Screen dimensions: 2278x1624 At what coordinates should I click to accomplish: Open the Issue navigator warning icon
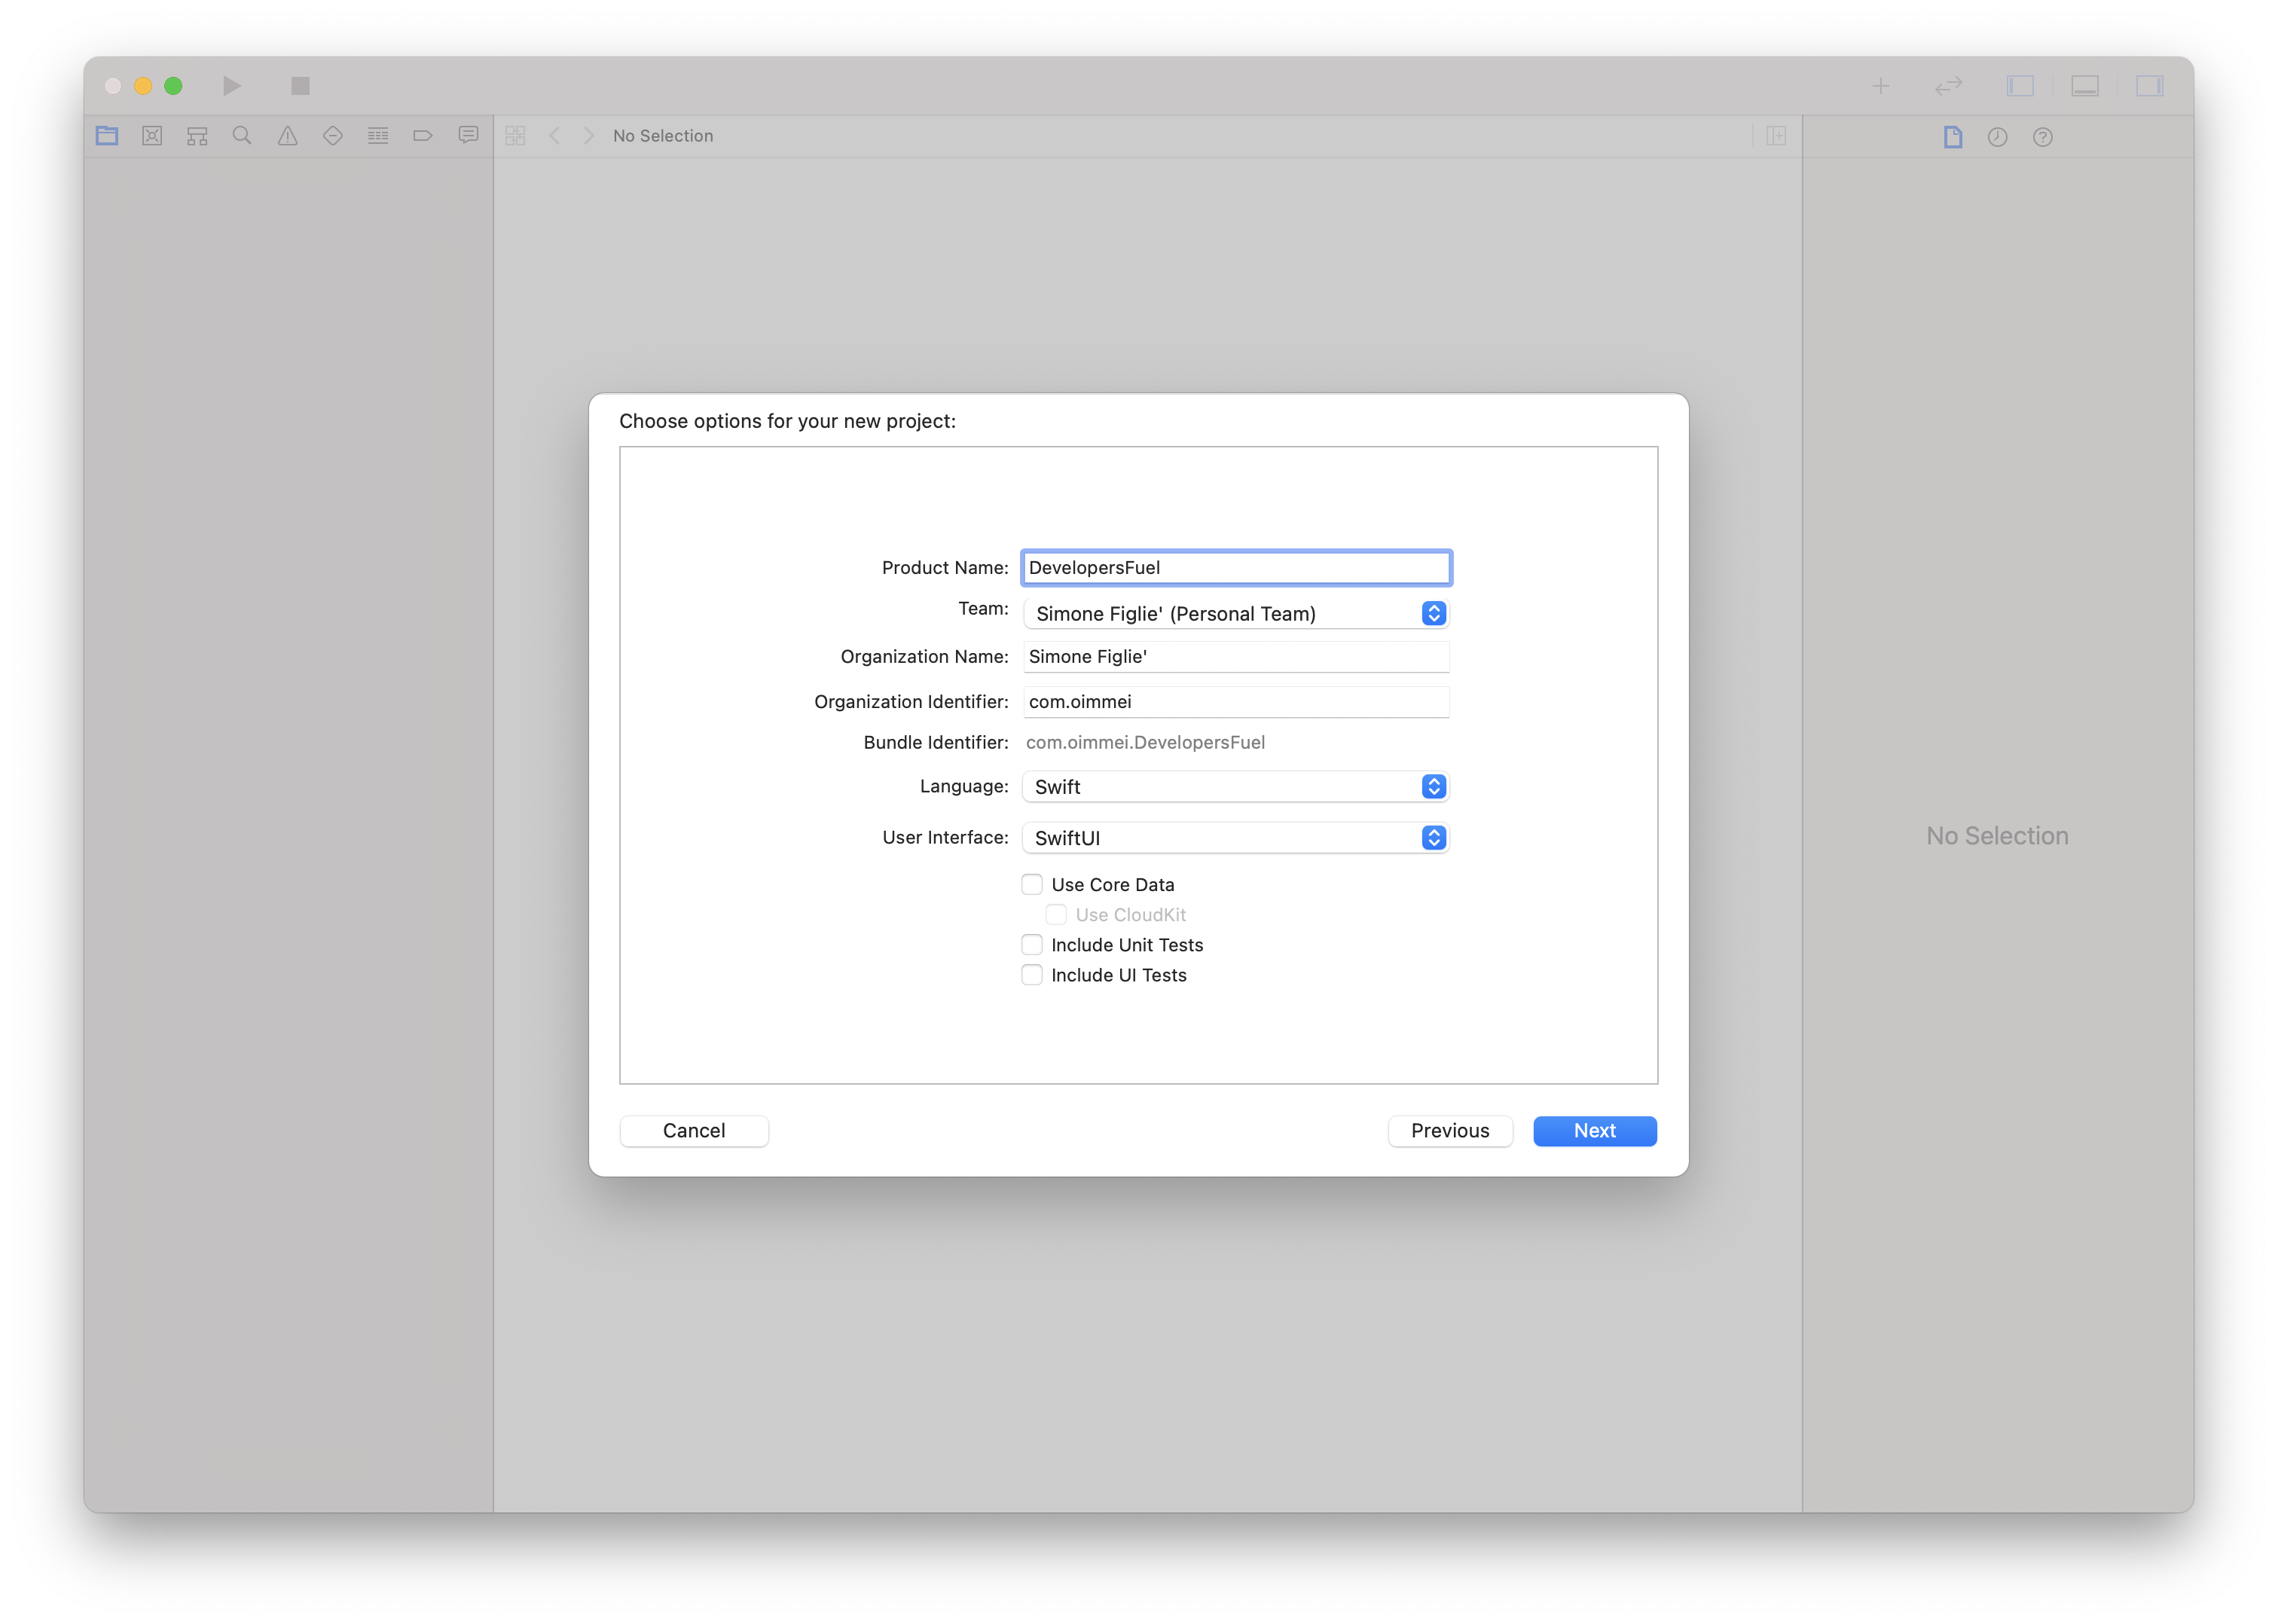288,136
